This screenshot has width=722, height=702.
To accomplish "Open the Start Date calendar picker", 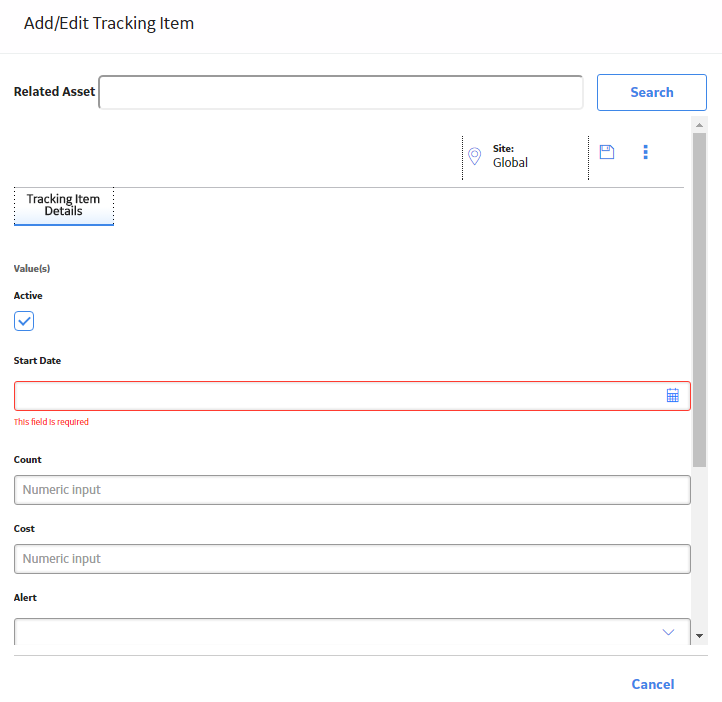I will [x=672, y=395].
